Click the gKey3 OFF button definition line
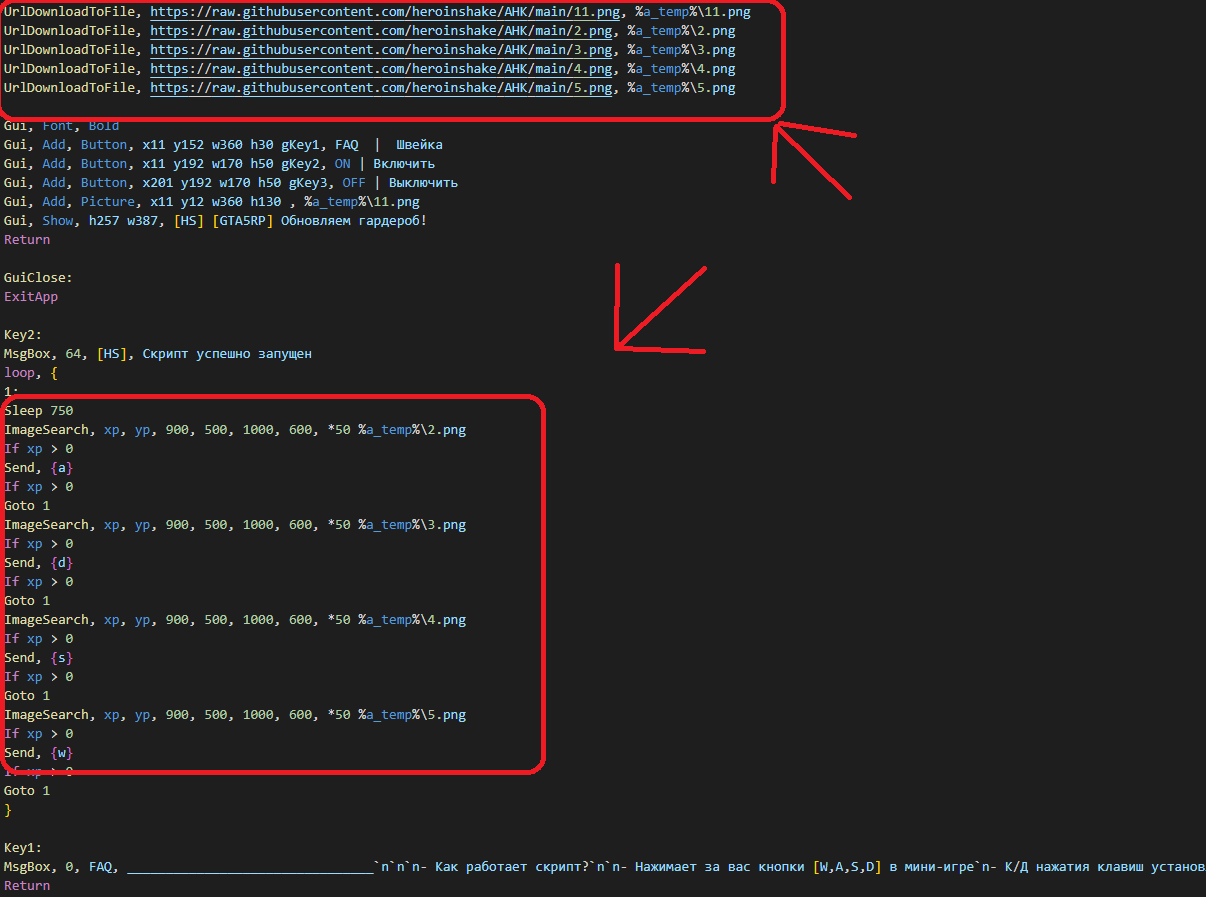Viewport: 1206px width, 897px height. point(230,183)
